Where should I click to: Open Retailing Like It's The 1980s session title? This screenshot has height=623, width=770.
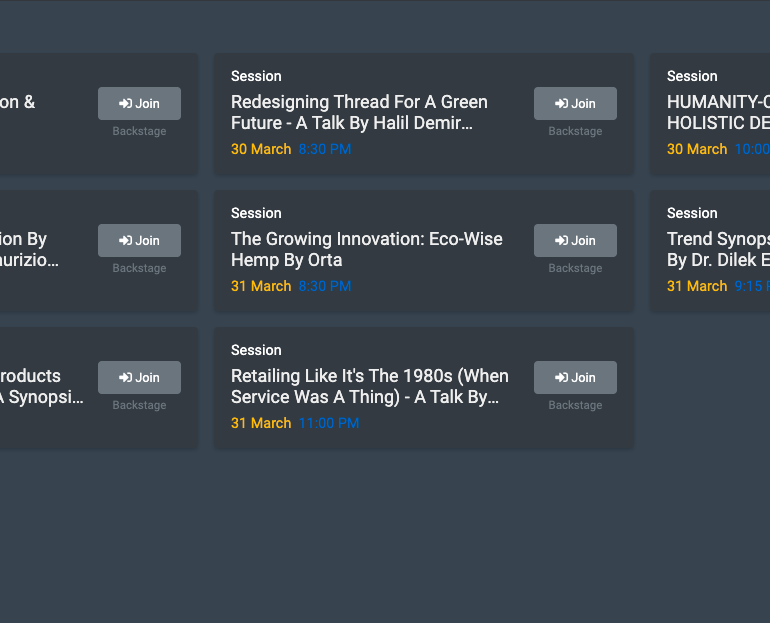pyautogui.click(x=370, y=386)
